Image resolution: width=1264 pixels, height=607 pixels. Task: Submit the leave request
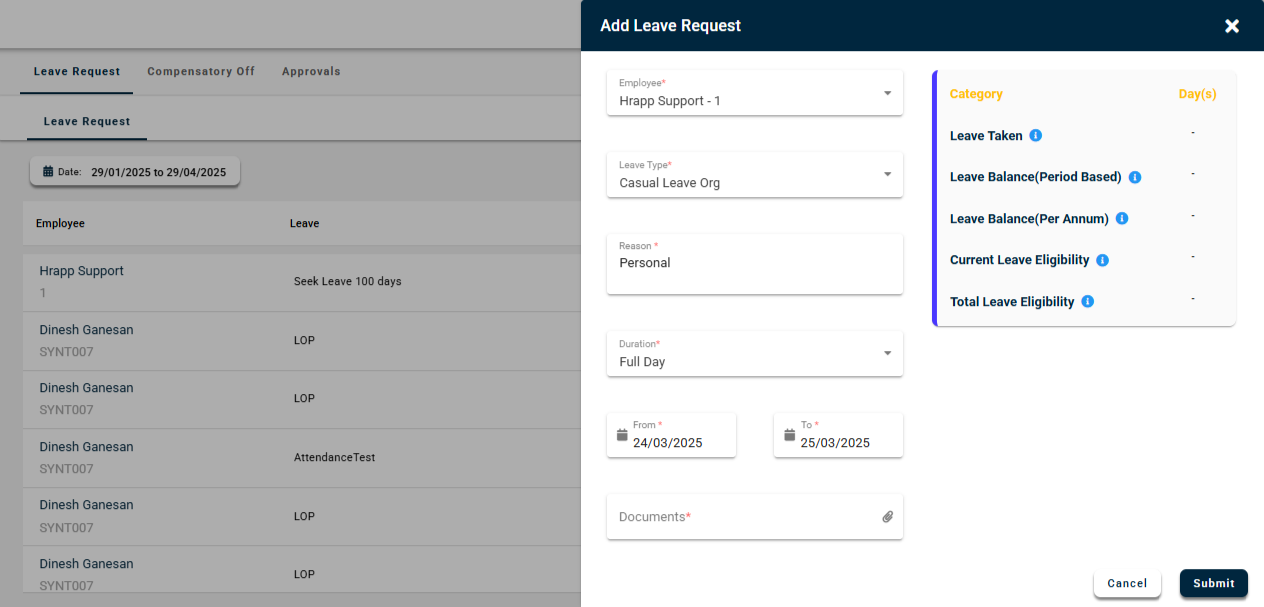tap(1213, 583)
